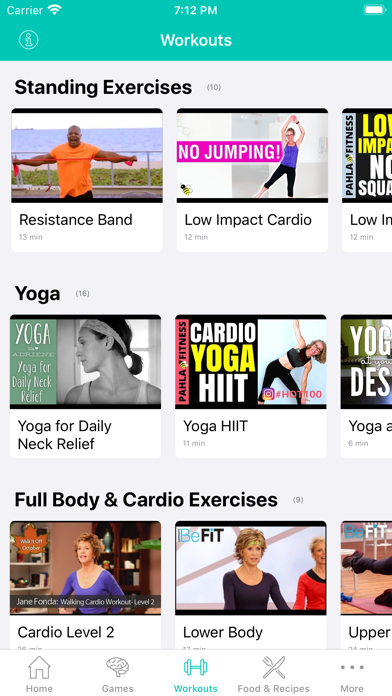Select the Standing Exercises section heading
Viewport: 392px width, 696px height.
coord(103,87)
